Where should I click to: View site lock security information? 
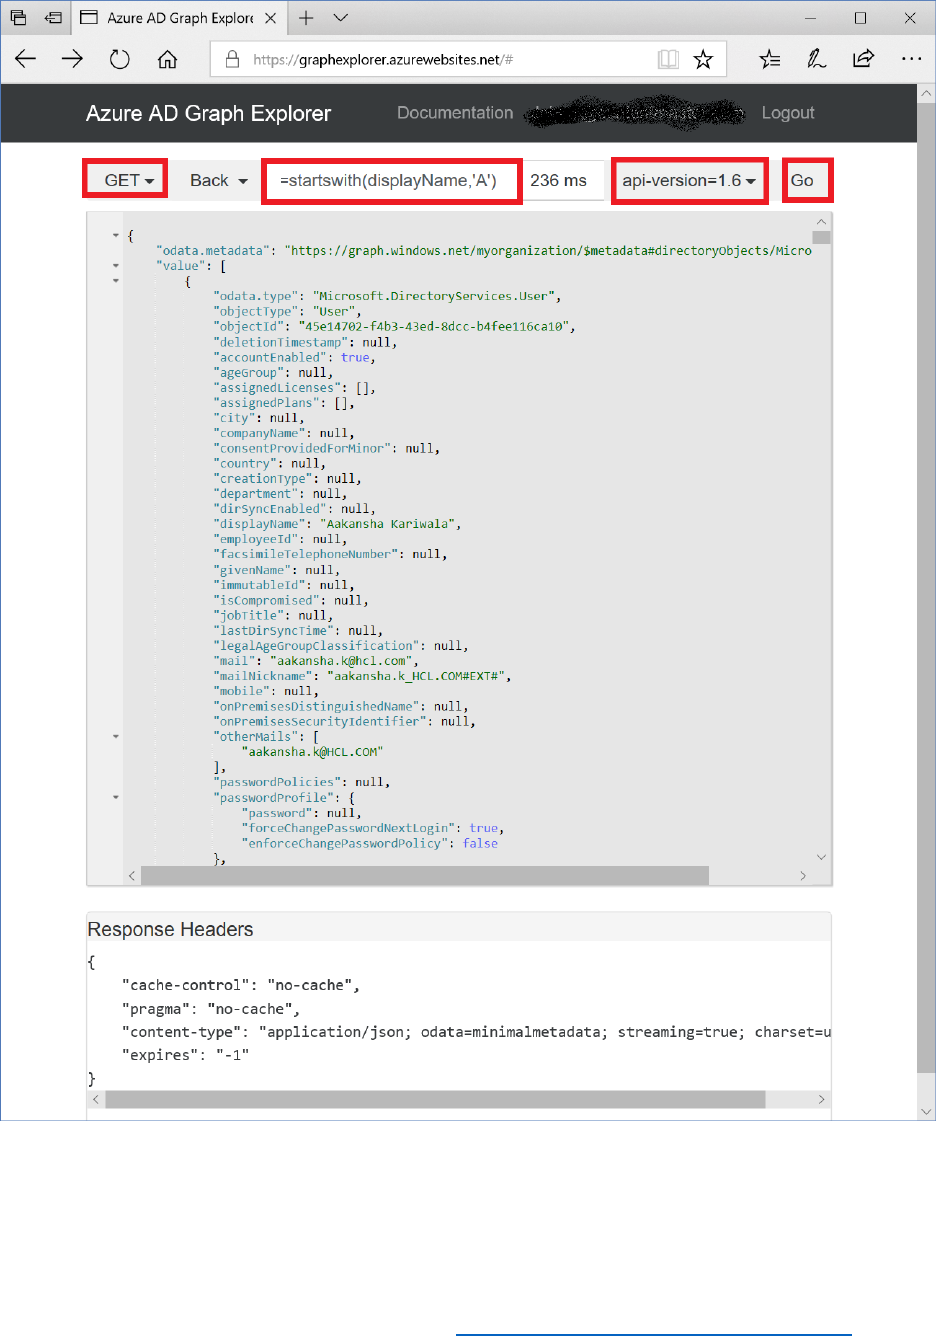point(232,59)
